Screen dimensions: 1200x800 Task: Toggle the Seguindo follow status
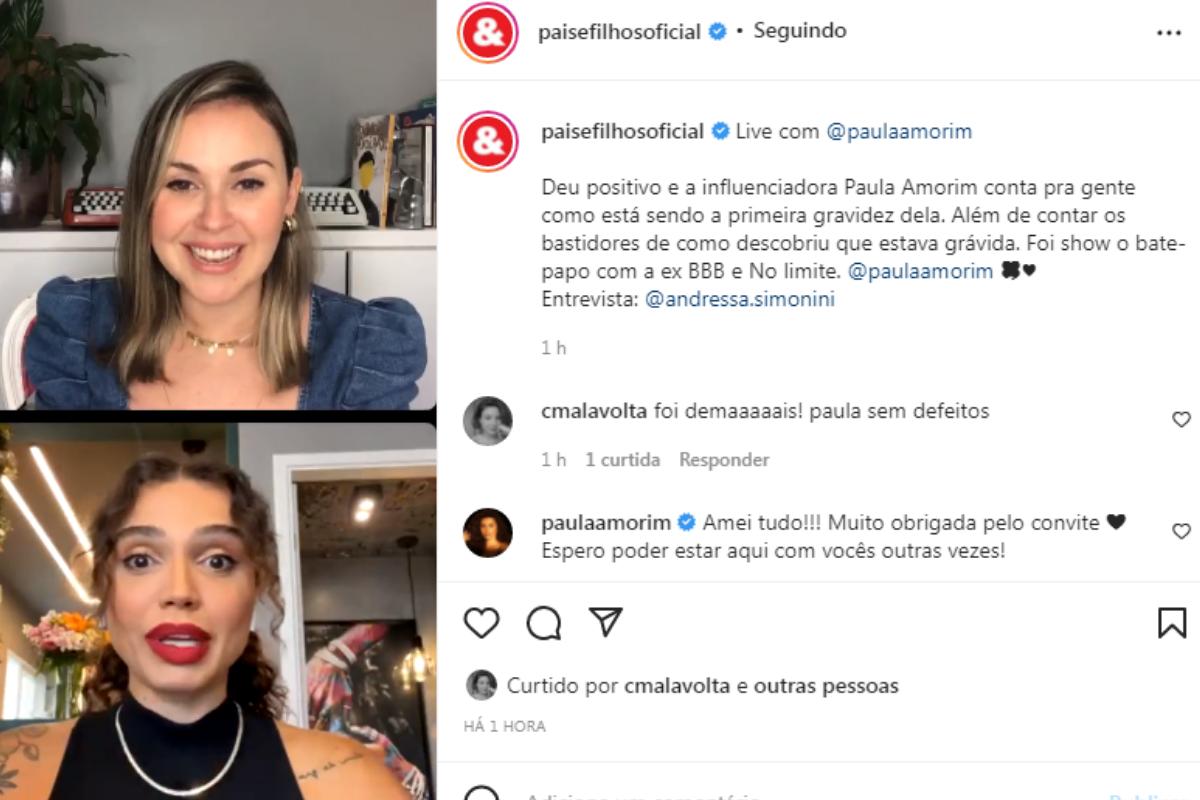click(x=800, y=31)
